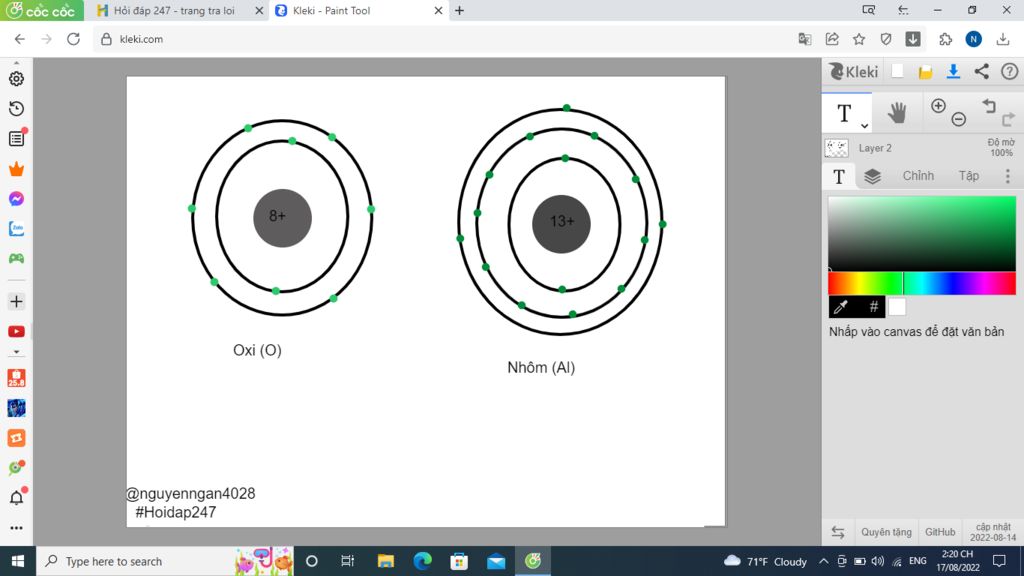The height and width of the screenshot is (576, 1024).
Task: Click the taskbar search box
Action: [165, 561]
